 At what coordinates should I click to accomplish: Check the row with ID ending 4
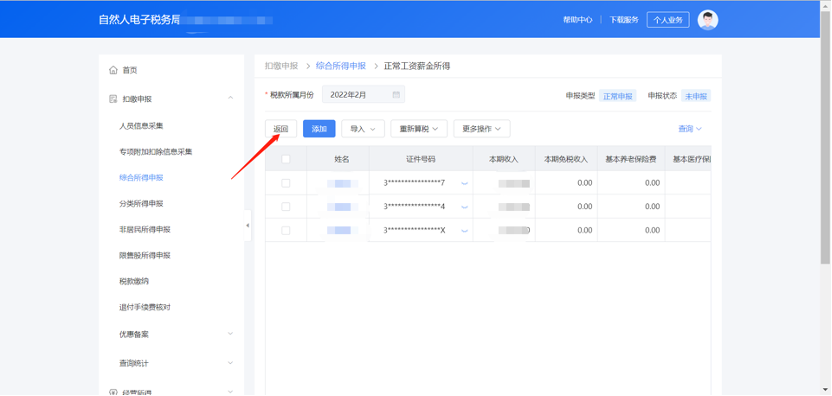(x=285, y=206)
